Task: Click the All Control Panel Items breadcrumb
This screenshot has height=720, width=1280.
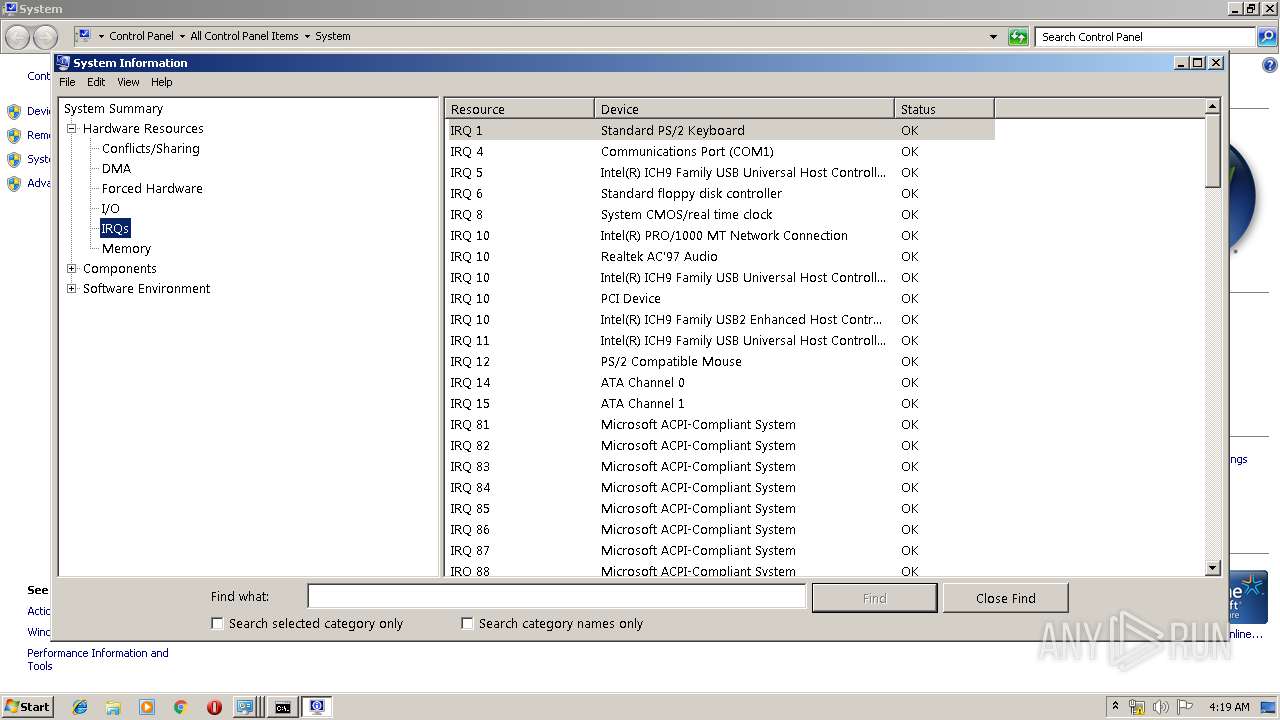Action: point(244,36)
